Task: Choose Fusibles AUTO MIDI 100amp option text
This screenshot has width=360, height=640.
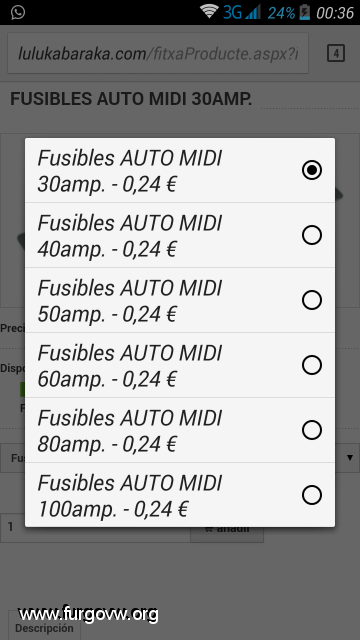Action: (x=130, y=496)
